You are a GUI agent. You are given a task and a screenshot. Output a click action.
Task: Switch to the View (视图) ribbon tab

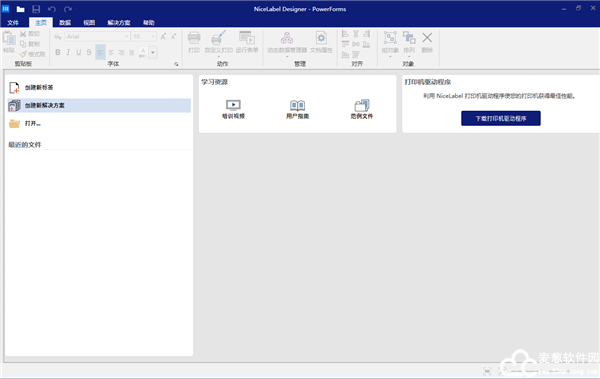(x=89, y=23)
